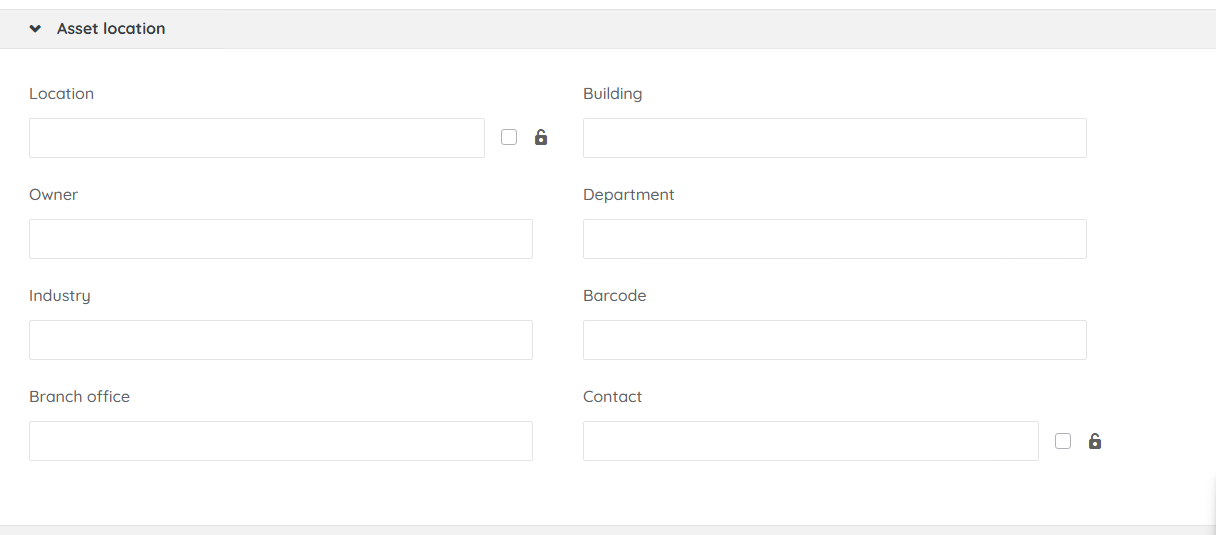
Task: Collapse the Asset location section chevron
Action: [36, 29]
